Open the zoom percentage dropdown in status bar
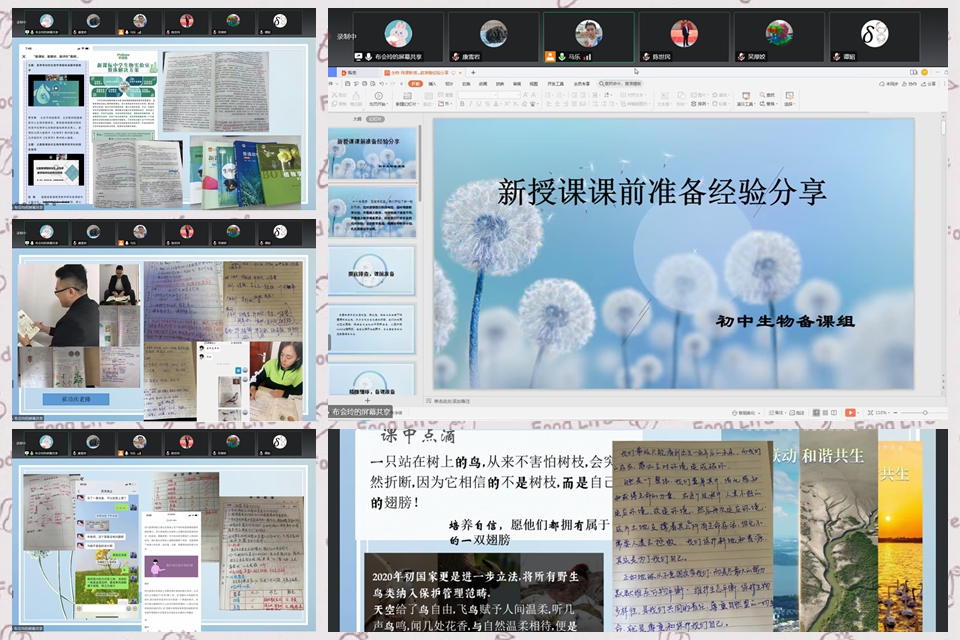Viewport: 960px width, 640px height. pos(882,413)
